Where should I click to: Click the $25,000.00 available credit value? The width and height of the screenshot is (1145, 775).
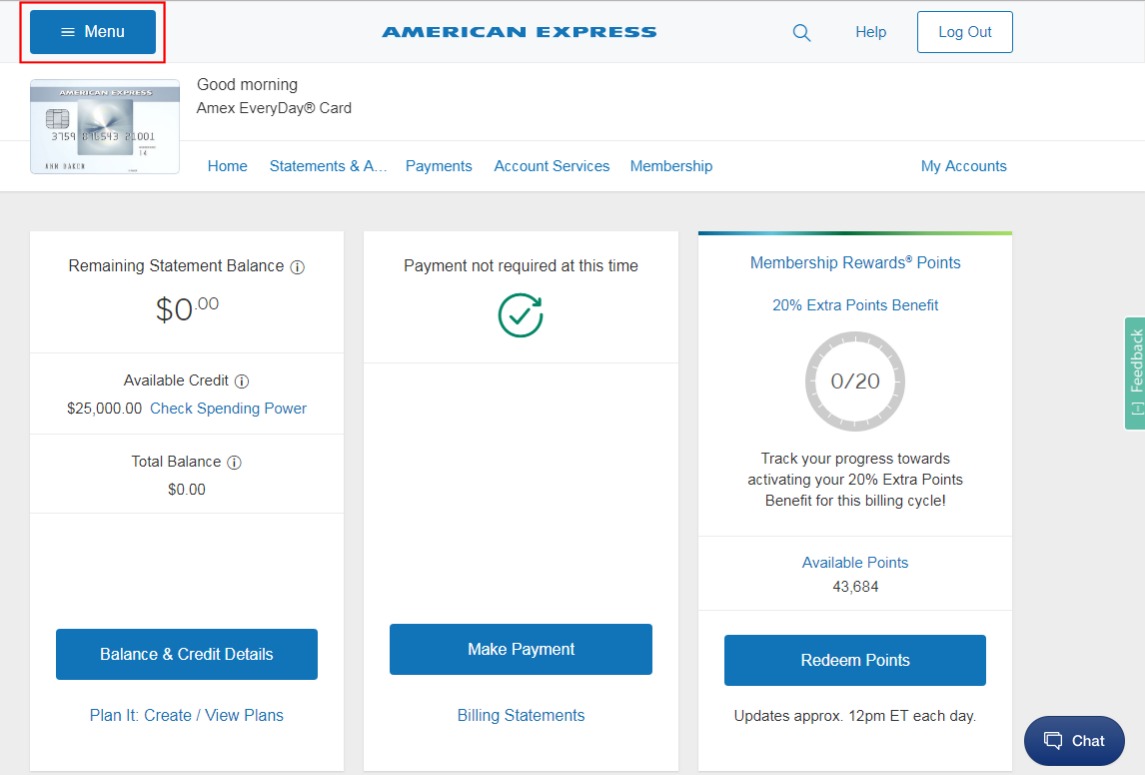click(104, 408)
